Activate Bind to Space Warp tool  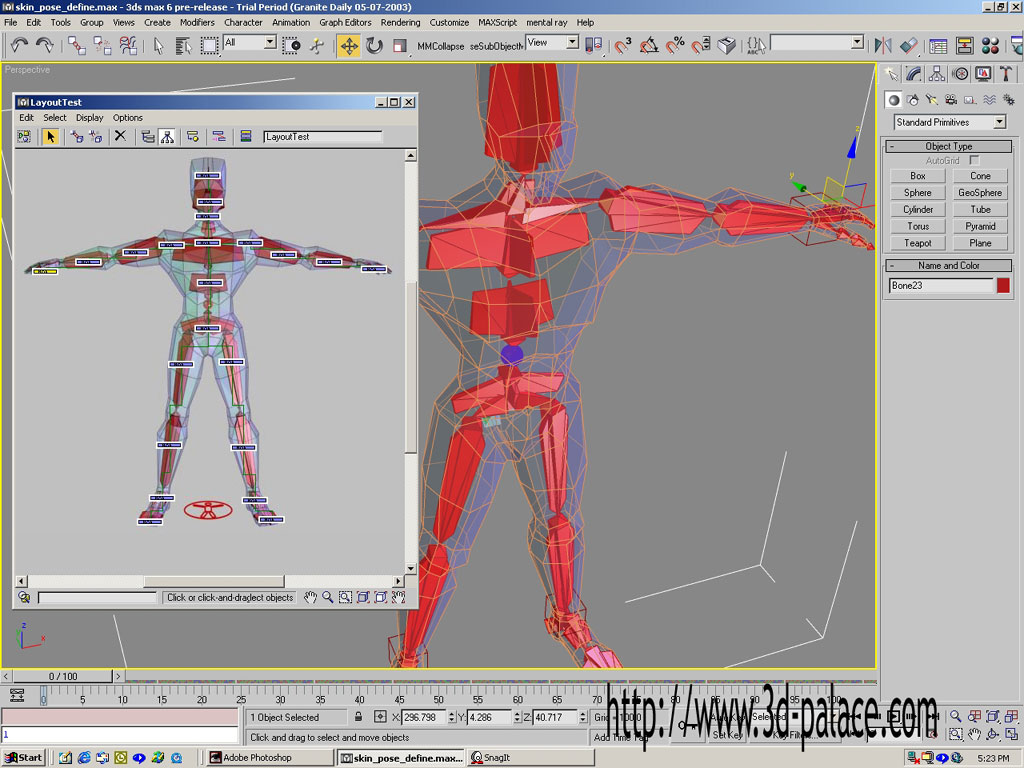128,45
